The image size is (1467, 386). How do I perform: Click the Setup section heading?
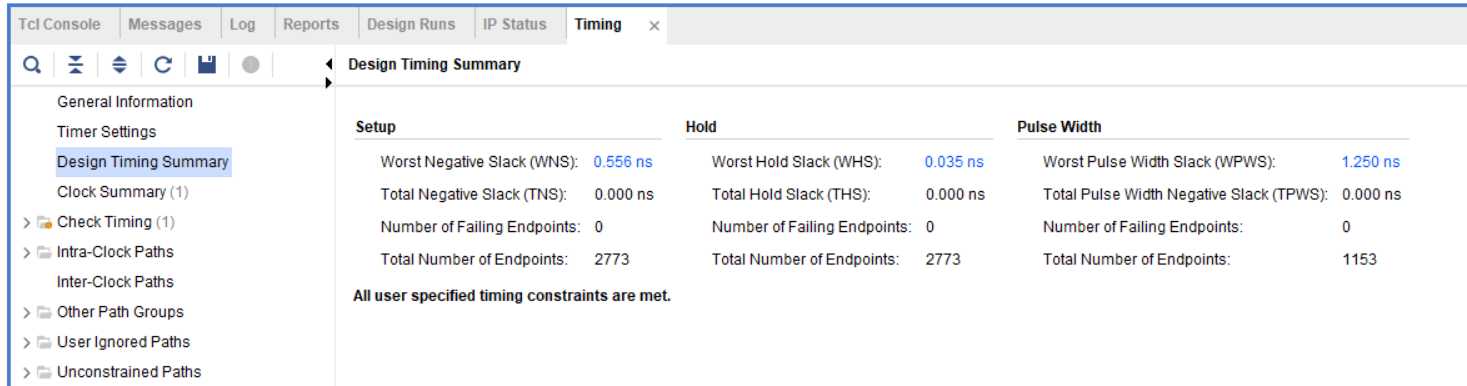point(375,127)
